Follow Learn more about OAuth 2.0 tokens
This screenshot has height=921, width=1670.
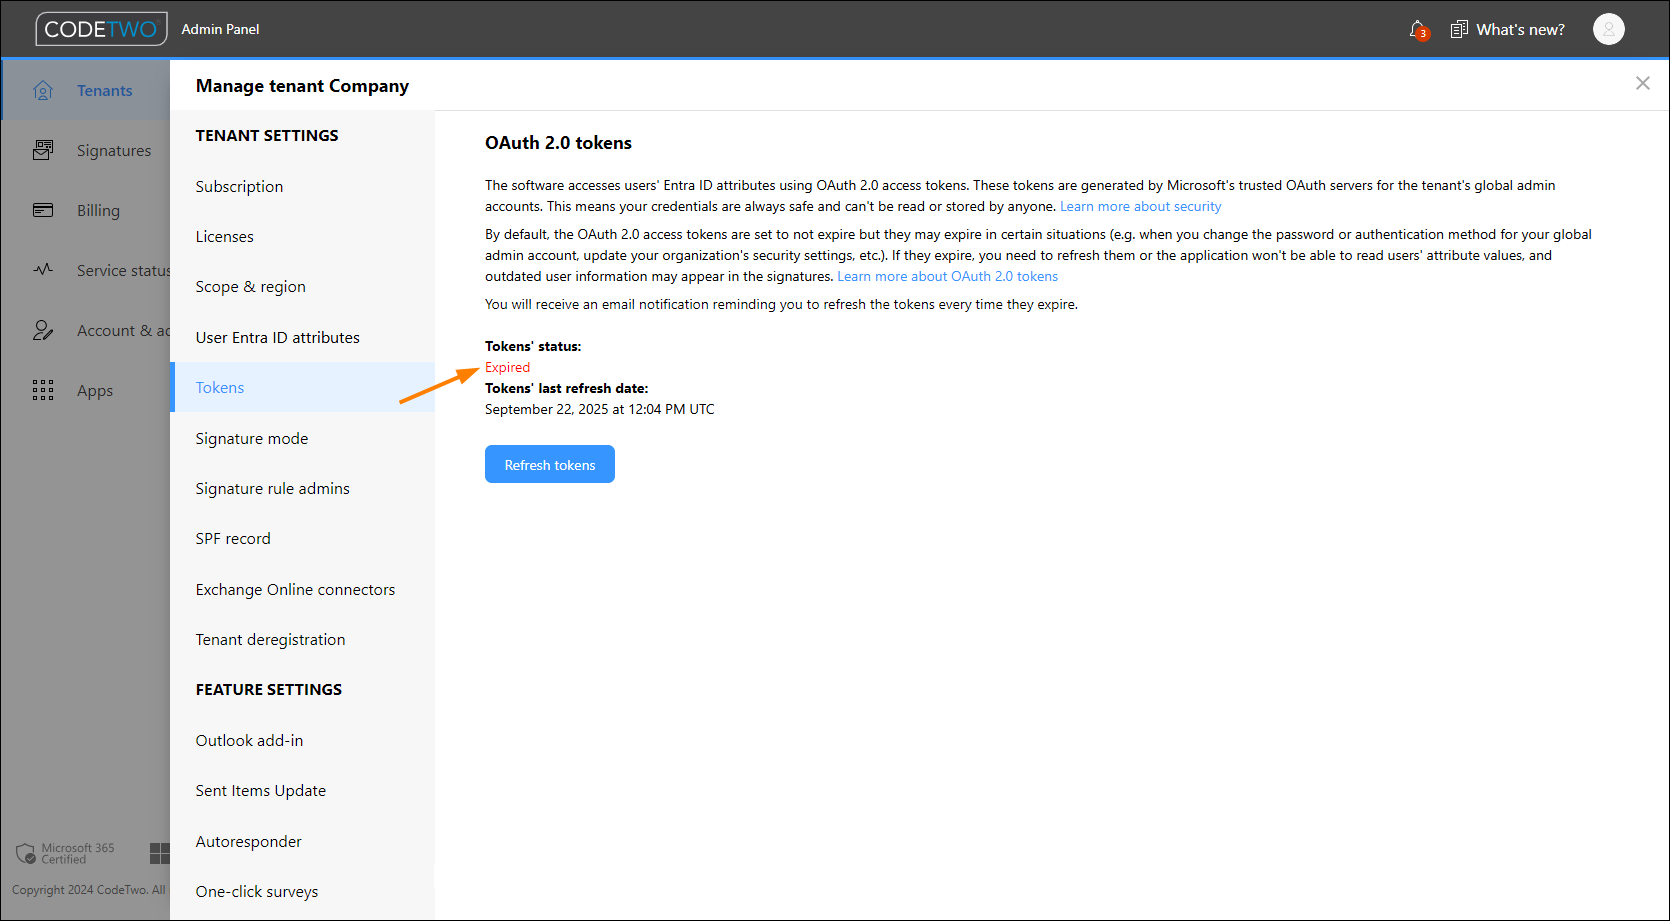click(947, 276)
